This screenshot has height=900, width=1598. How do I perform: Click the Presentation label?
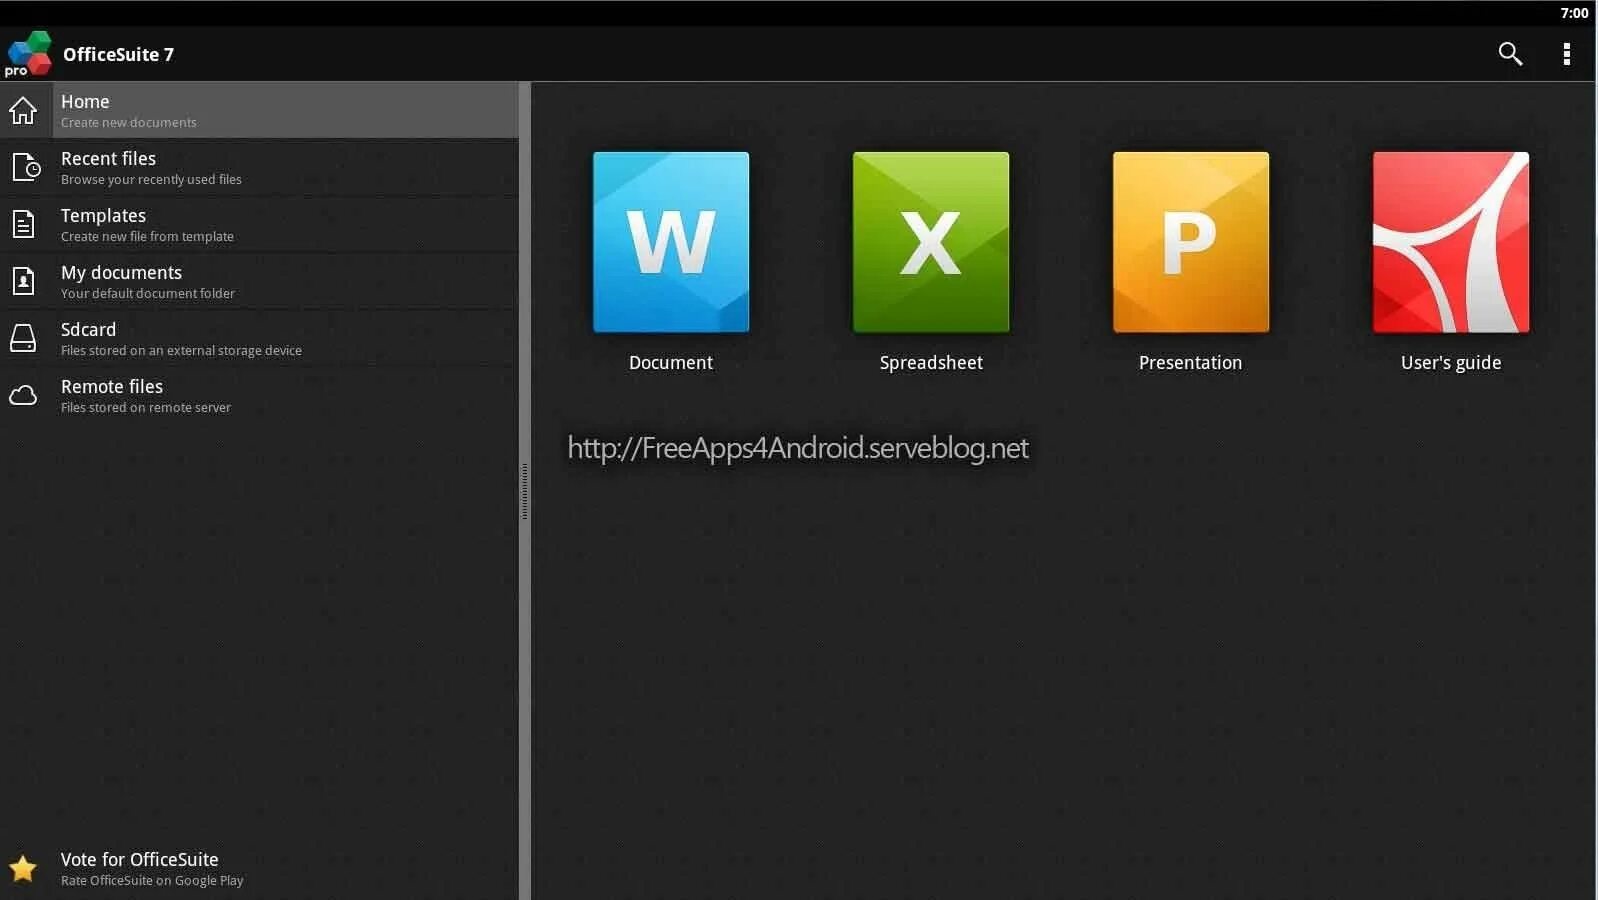pos(1190,363)
